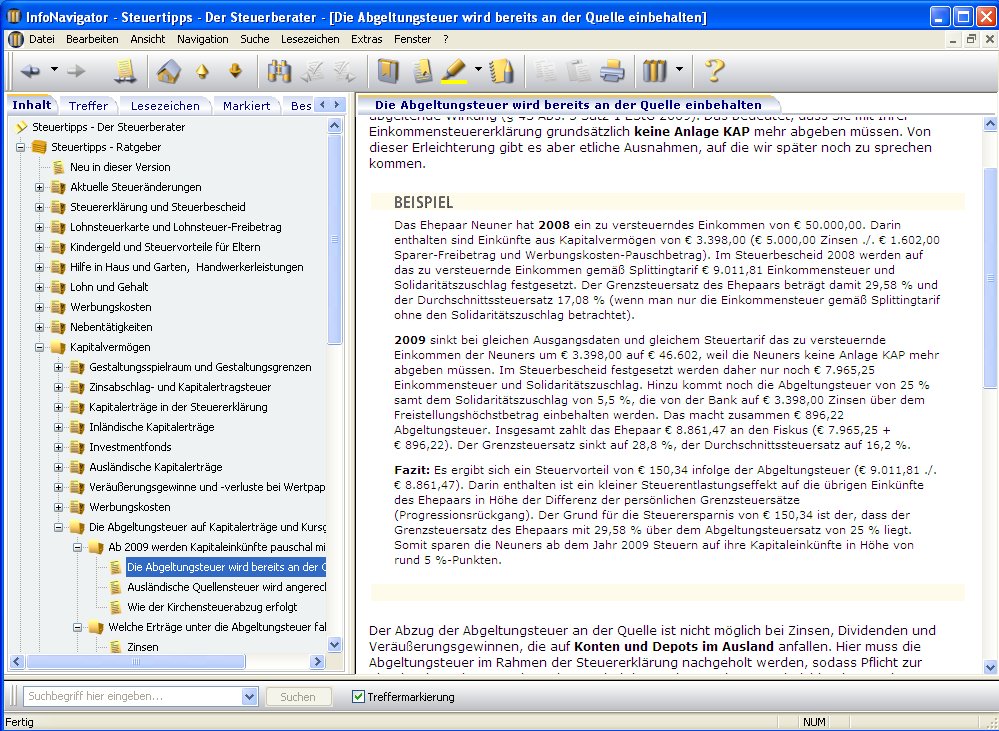Click the 'NUM' status bar indicator
Viewport: 999px width, 731px height.
coord(814,722)
